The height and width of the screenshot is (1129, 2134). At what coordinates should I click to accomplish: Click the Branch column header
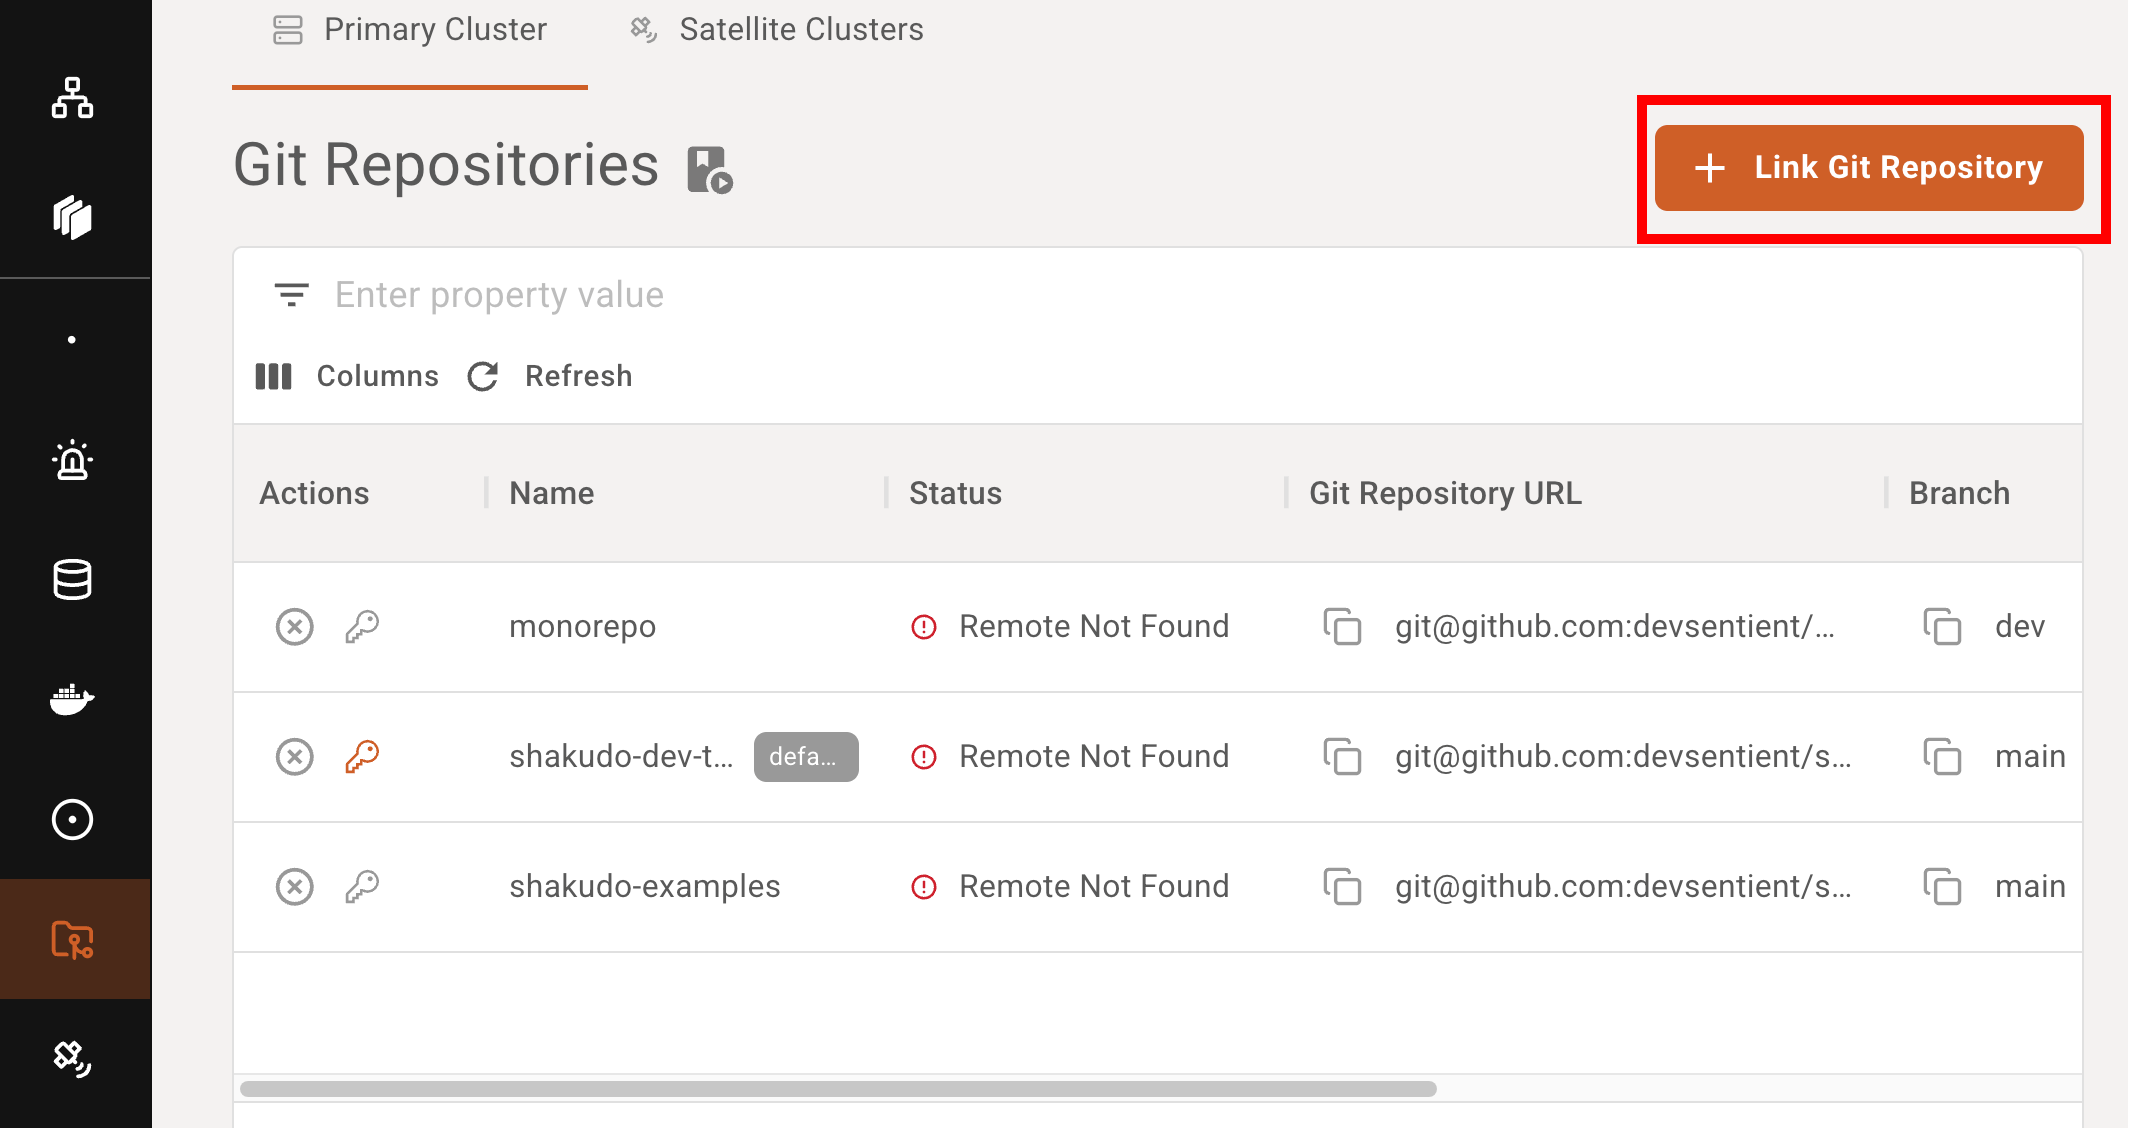(1959, 493)
